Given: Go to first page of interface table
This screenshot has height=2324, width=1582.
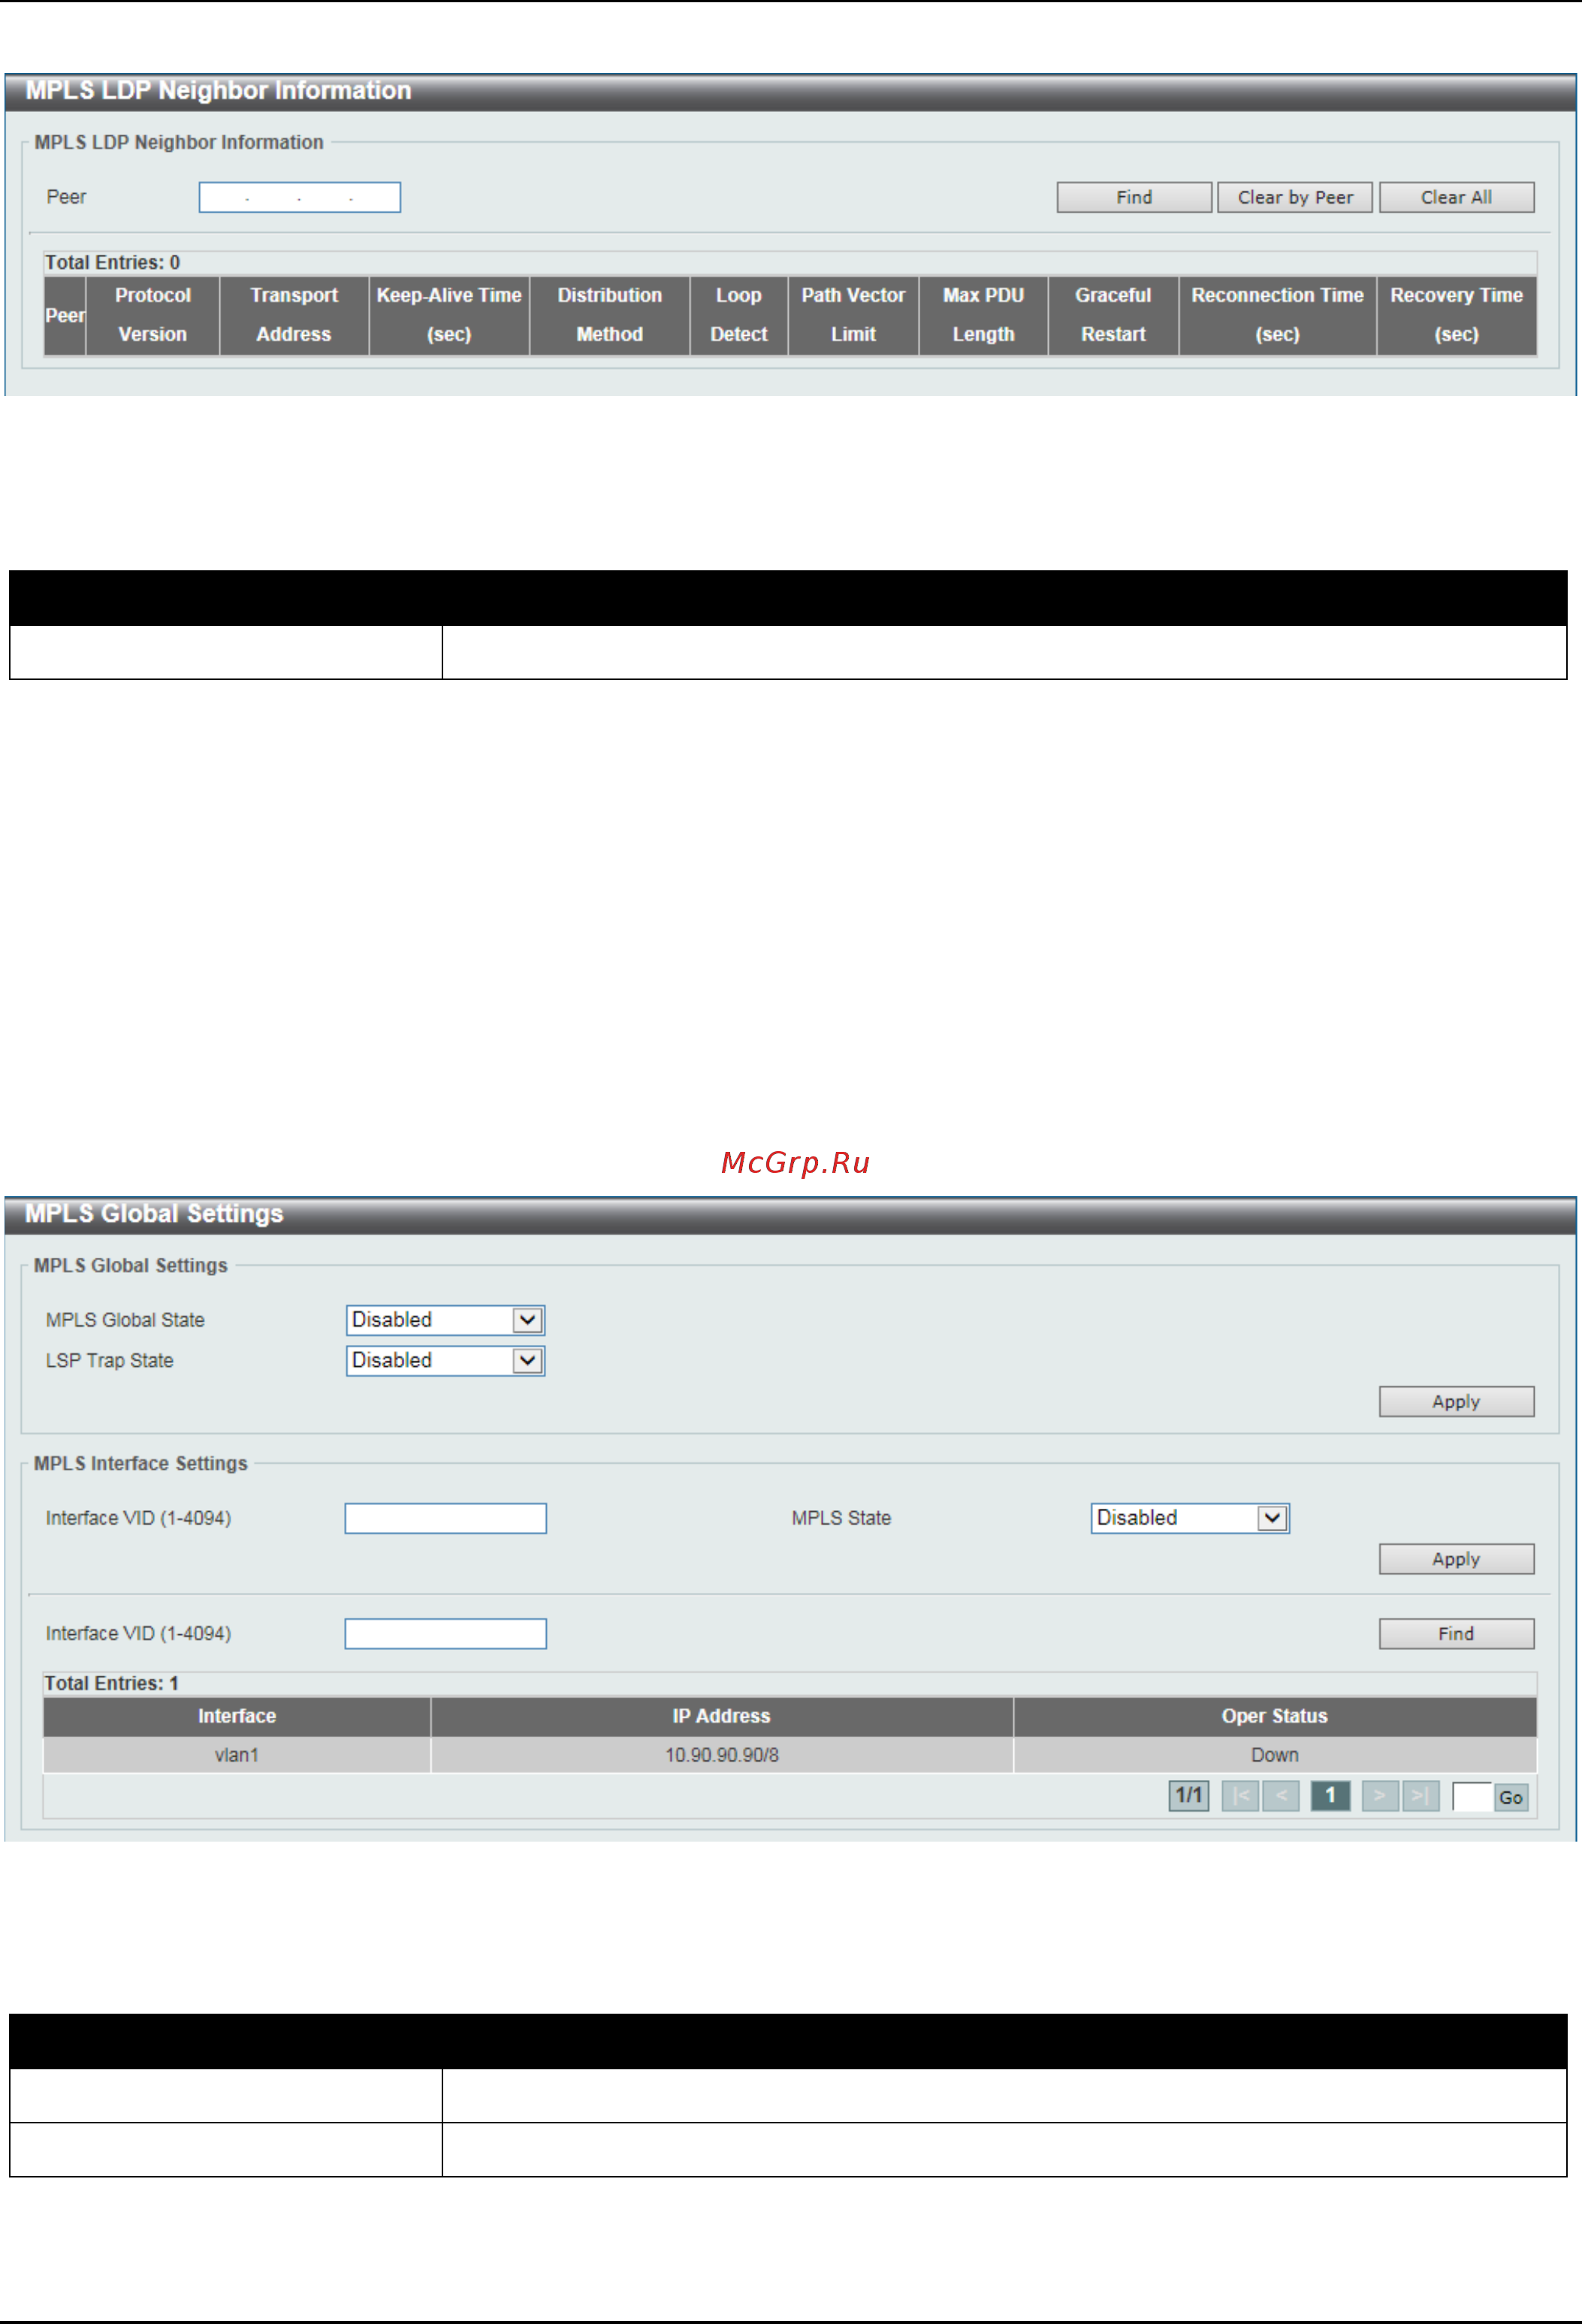Looking at the screenshot, I should click(1240, 1796).
